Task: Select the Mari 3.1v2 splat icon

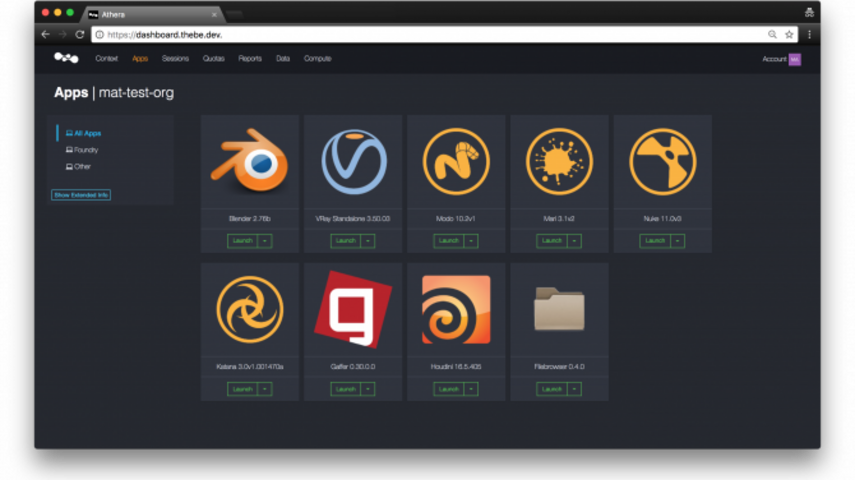Action: [x=559, y=161]
